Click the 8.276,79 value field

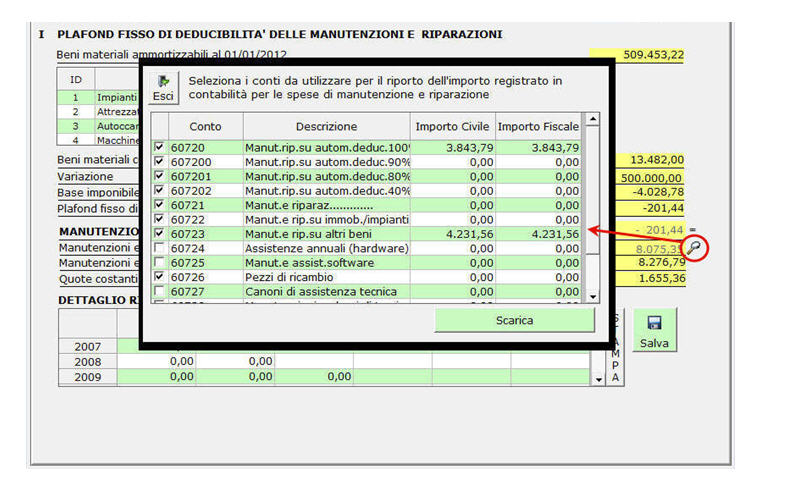coord(650,262)
